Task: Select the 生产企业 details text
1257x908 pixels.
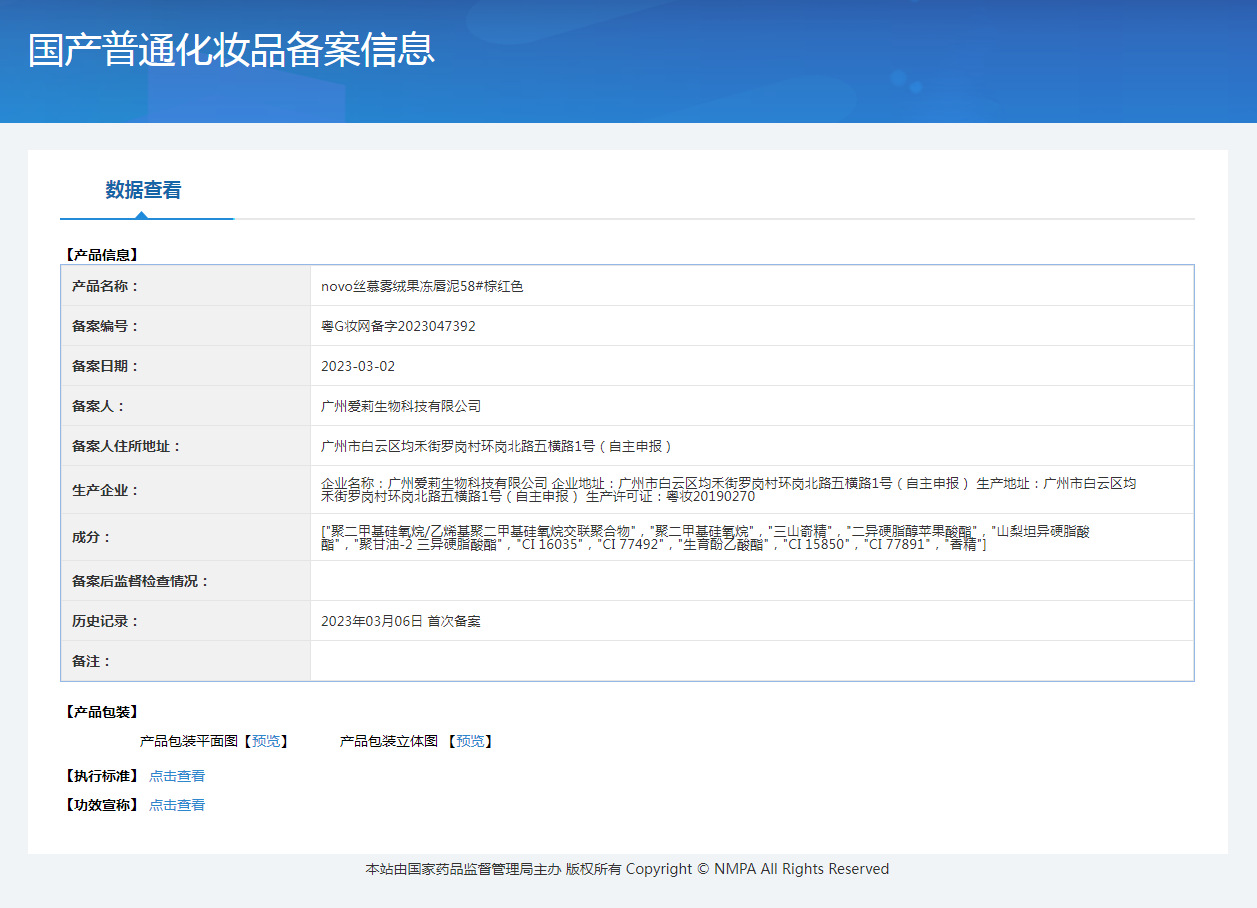Action: (728, 489)
